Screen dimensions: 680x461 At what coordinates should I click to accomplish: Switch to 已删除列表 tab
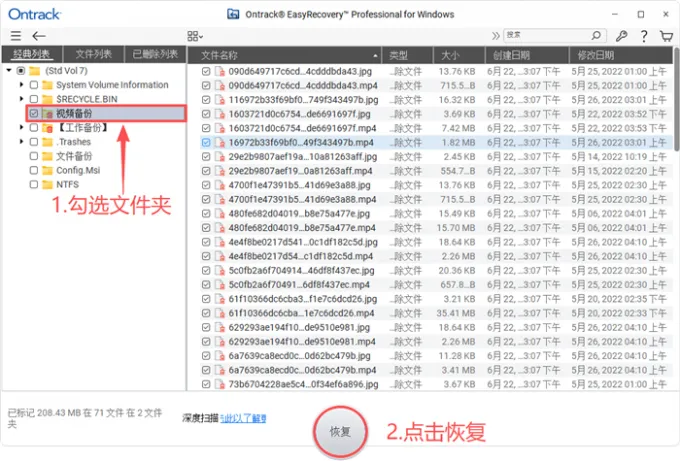pyautogui.click(x=155, y=54)
